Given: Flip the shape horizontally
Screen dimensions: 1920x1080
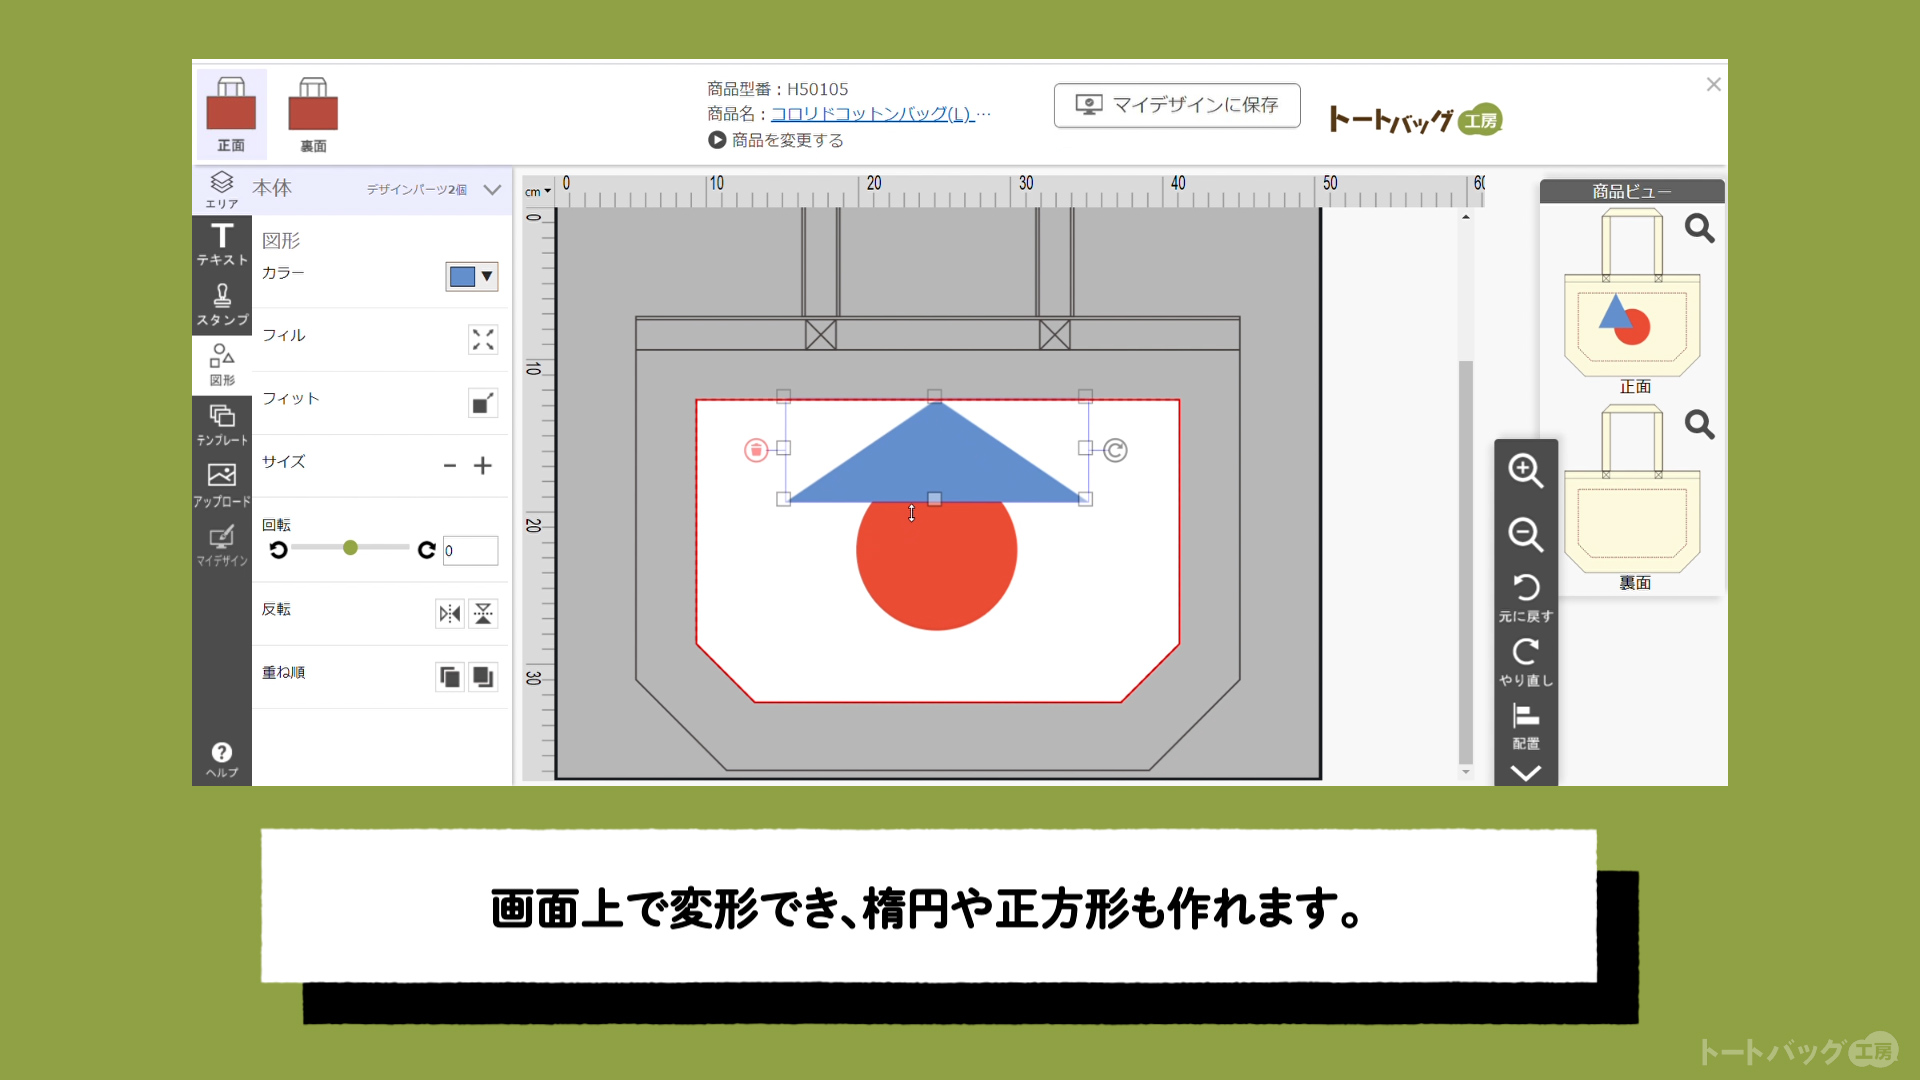Looking at the screenshot, I should 450,613.
